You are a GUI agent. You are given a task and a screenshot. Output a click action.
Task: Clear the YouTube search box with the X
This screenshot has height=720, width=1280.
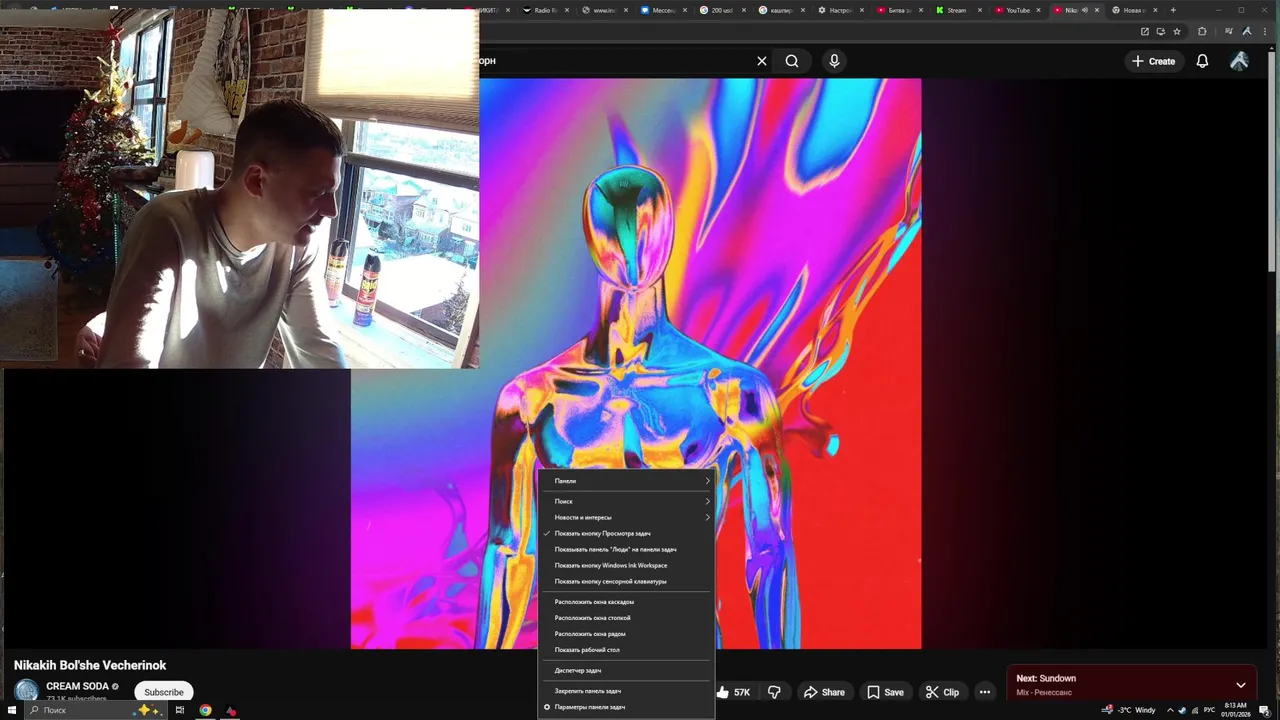pyautogui.click(x=762, y=61)
